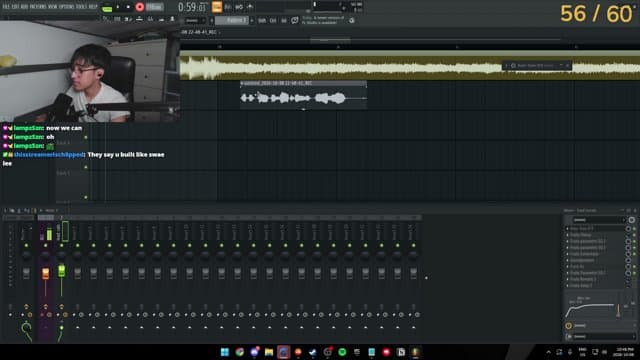The width and height of the screenshot is (640, 360).
Task: Click the round icon right of mixer preset dropdown
Action: 631,220
